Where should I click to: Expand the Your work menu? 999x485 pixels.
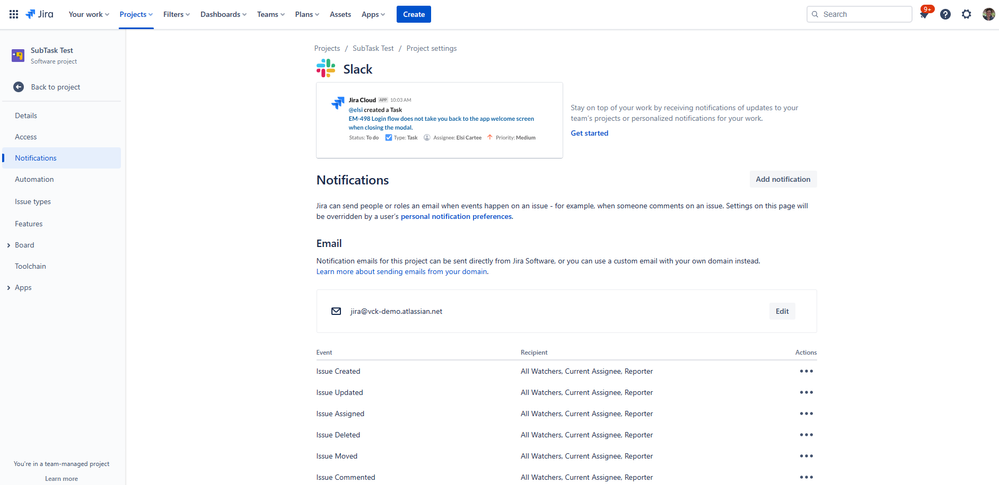[x=89, y=14]
